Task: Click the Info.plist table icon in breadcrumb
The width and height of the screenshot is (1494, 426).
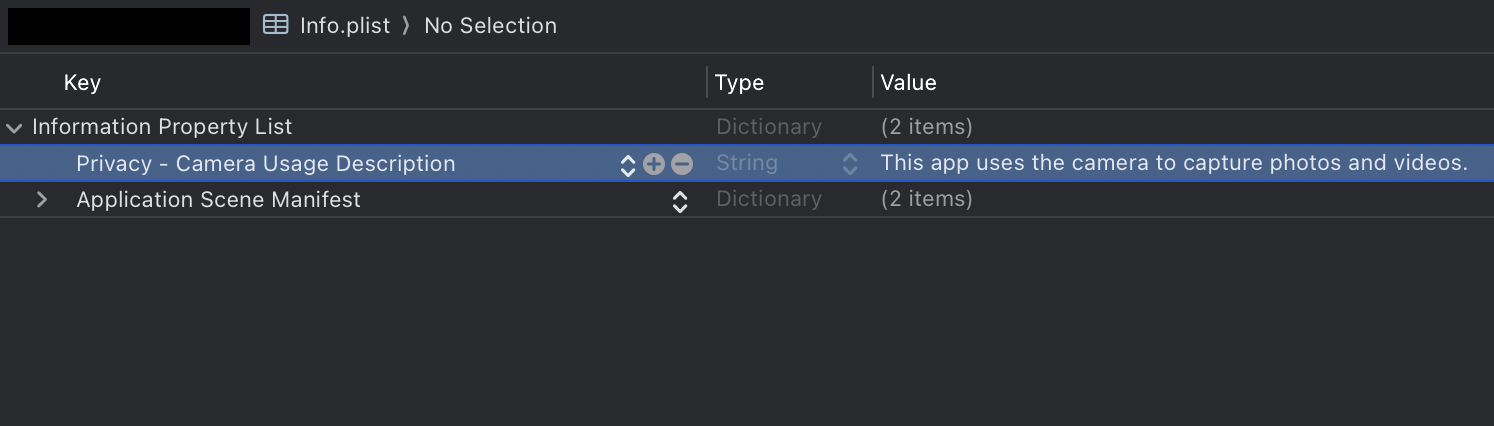Action: (276, 25)
